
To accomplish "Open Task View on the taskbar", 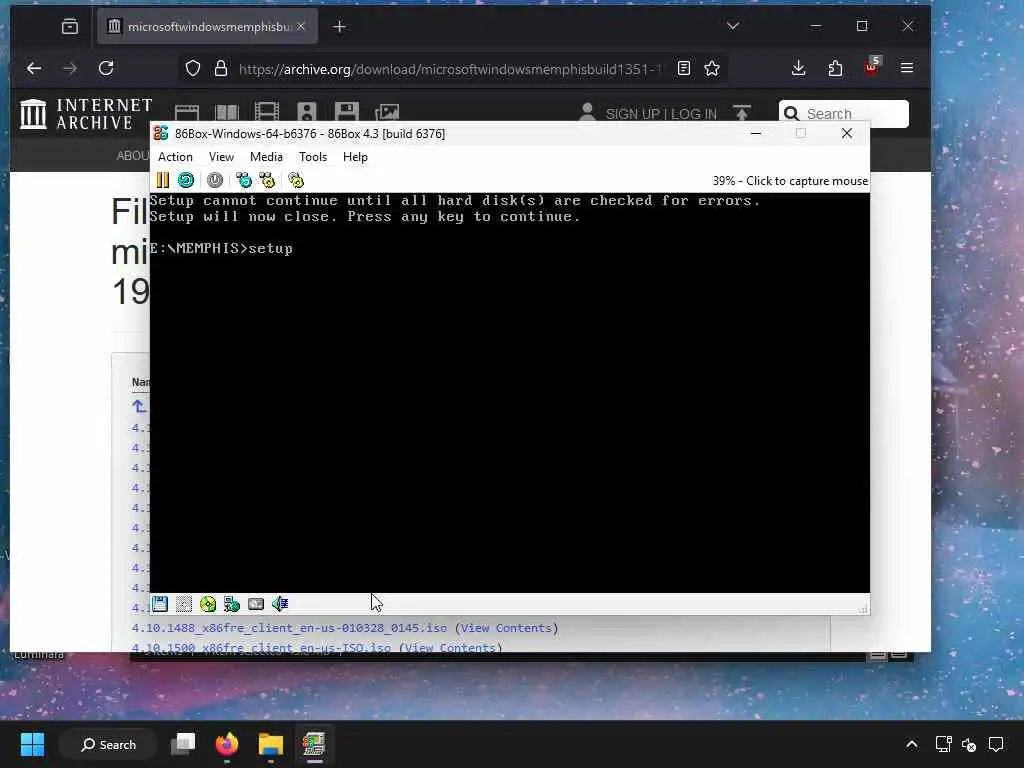I will (x=183, y=744).
